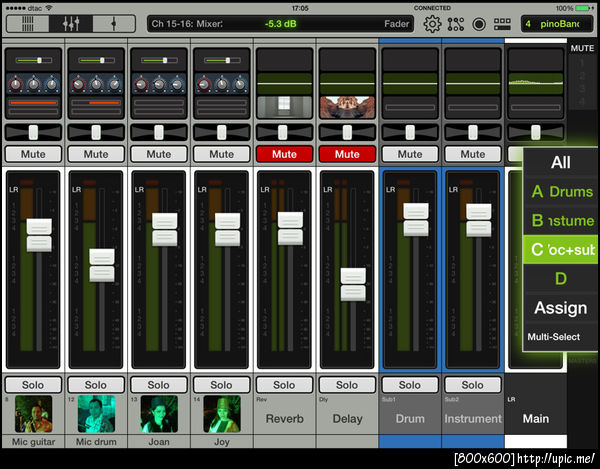Screen dimensions: 600x469
Task: Solo the Mic drum channel
Action: [96, 385]
